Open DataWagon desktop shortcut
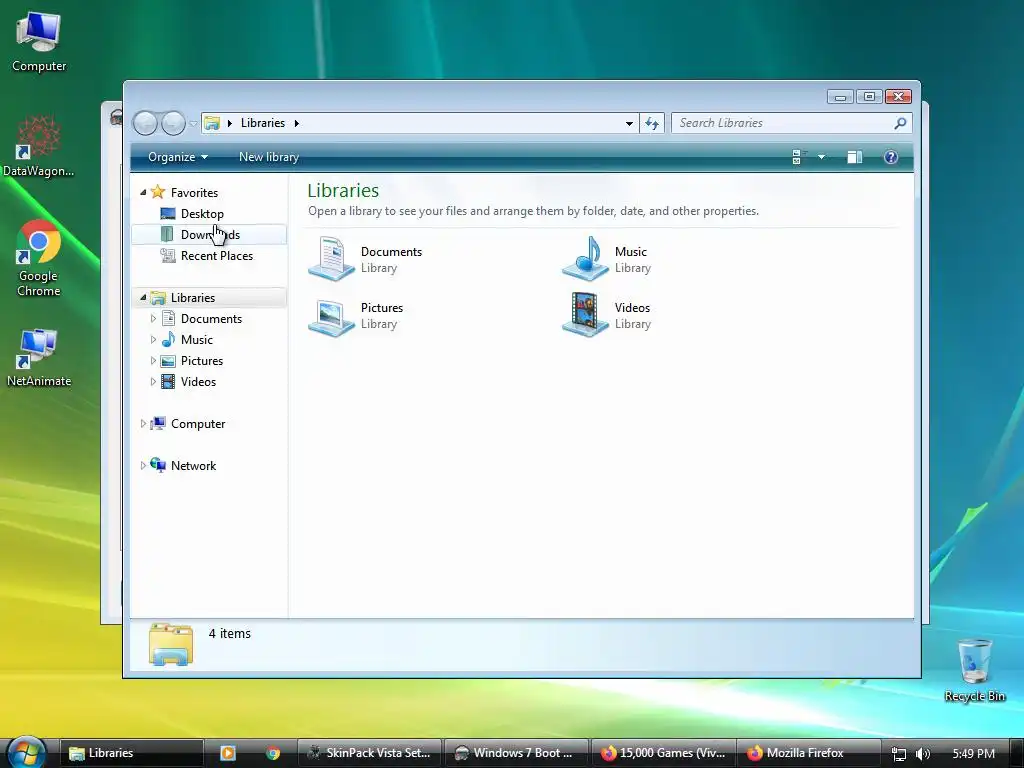Viewport: 1024px width, 768px height. pyautogui.click(x=39, y=146)
